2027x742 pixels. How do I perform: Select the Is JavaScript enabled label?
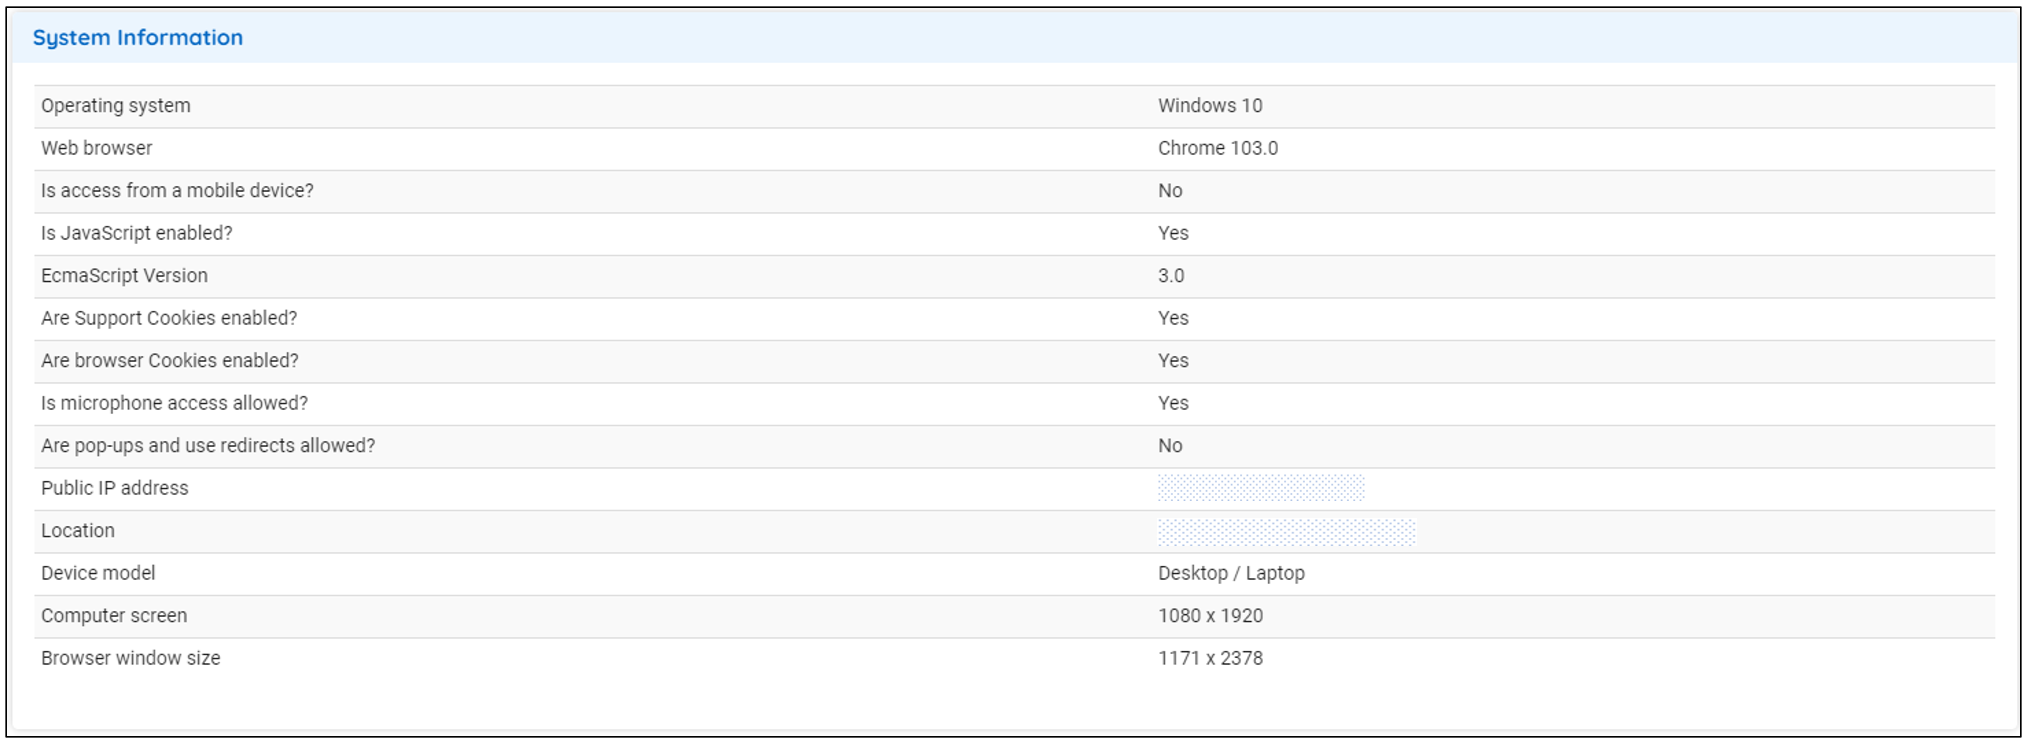(x=136, y=233)
